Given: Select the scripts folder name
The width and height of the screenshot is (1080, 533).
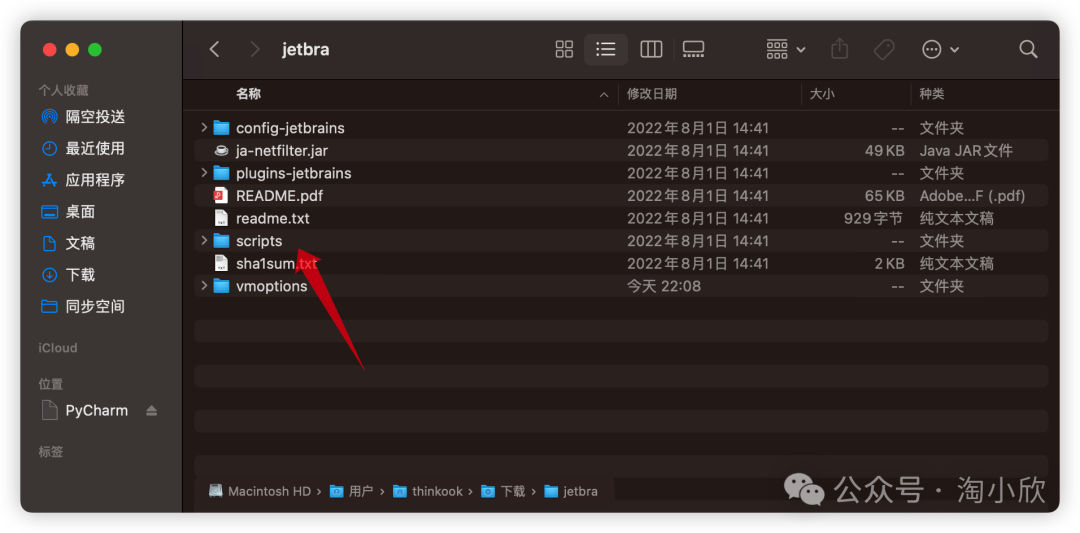Looking at the screenshot, I should (x=259, y=241).
